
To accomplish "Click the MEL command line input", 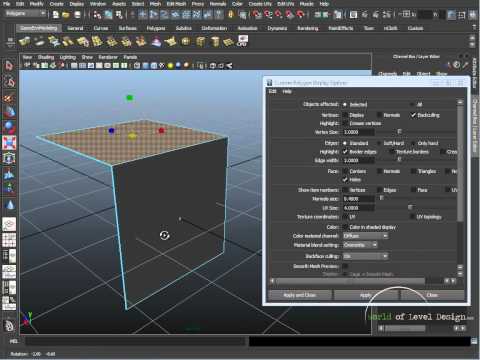I will [136, 341].
